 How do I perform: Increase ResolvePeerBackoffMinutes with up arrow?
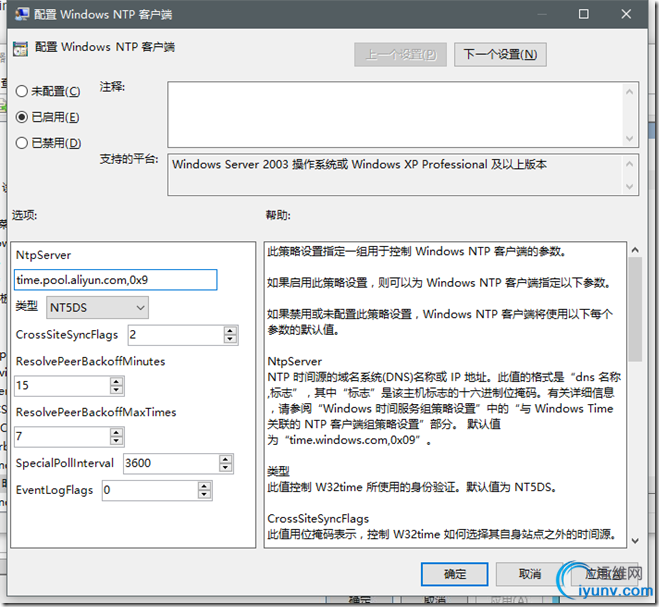click(116, 381)
